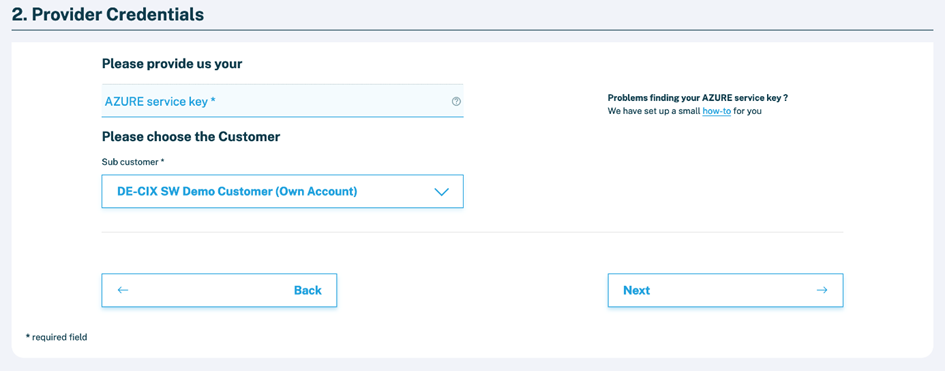This screenshot has width=945, height=371.
Task: Select 'Please choose the Customer' heading
Action: [x=191, y=137]
